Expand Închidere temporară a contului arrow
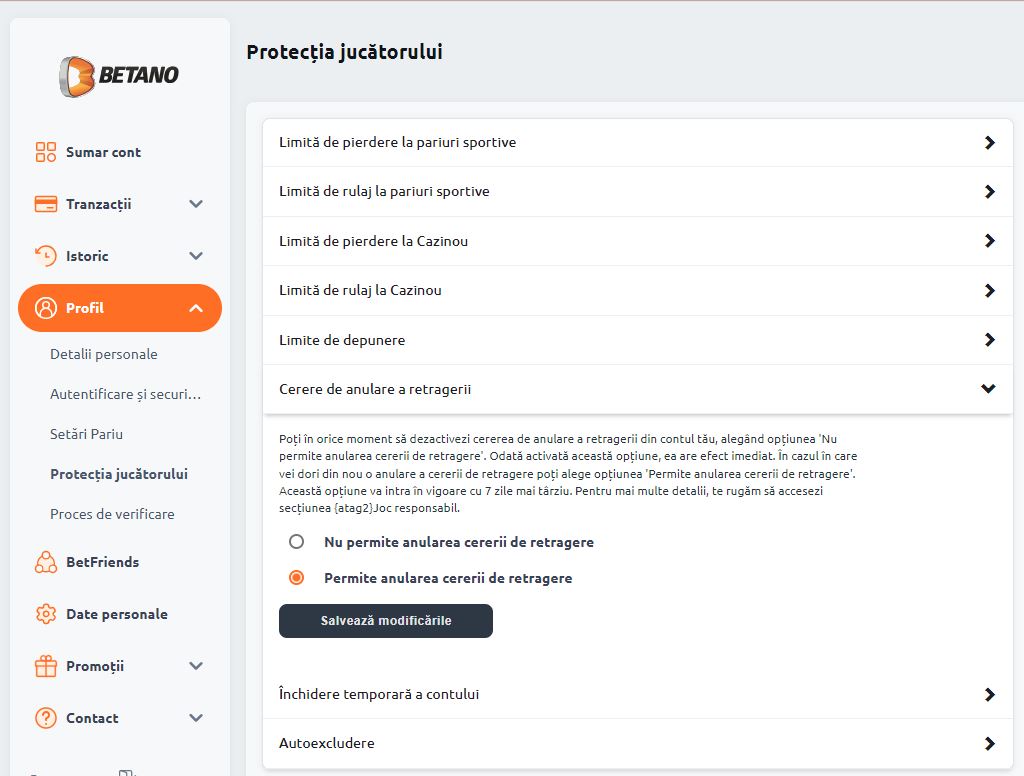Screen dimensions: 1024x776 (x=989, y=694)
